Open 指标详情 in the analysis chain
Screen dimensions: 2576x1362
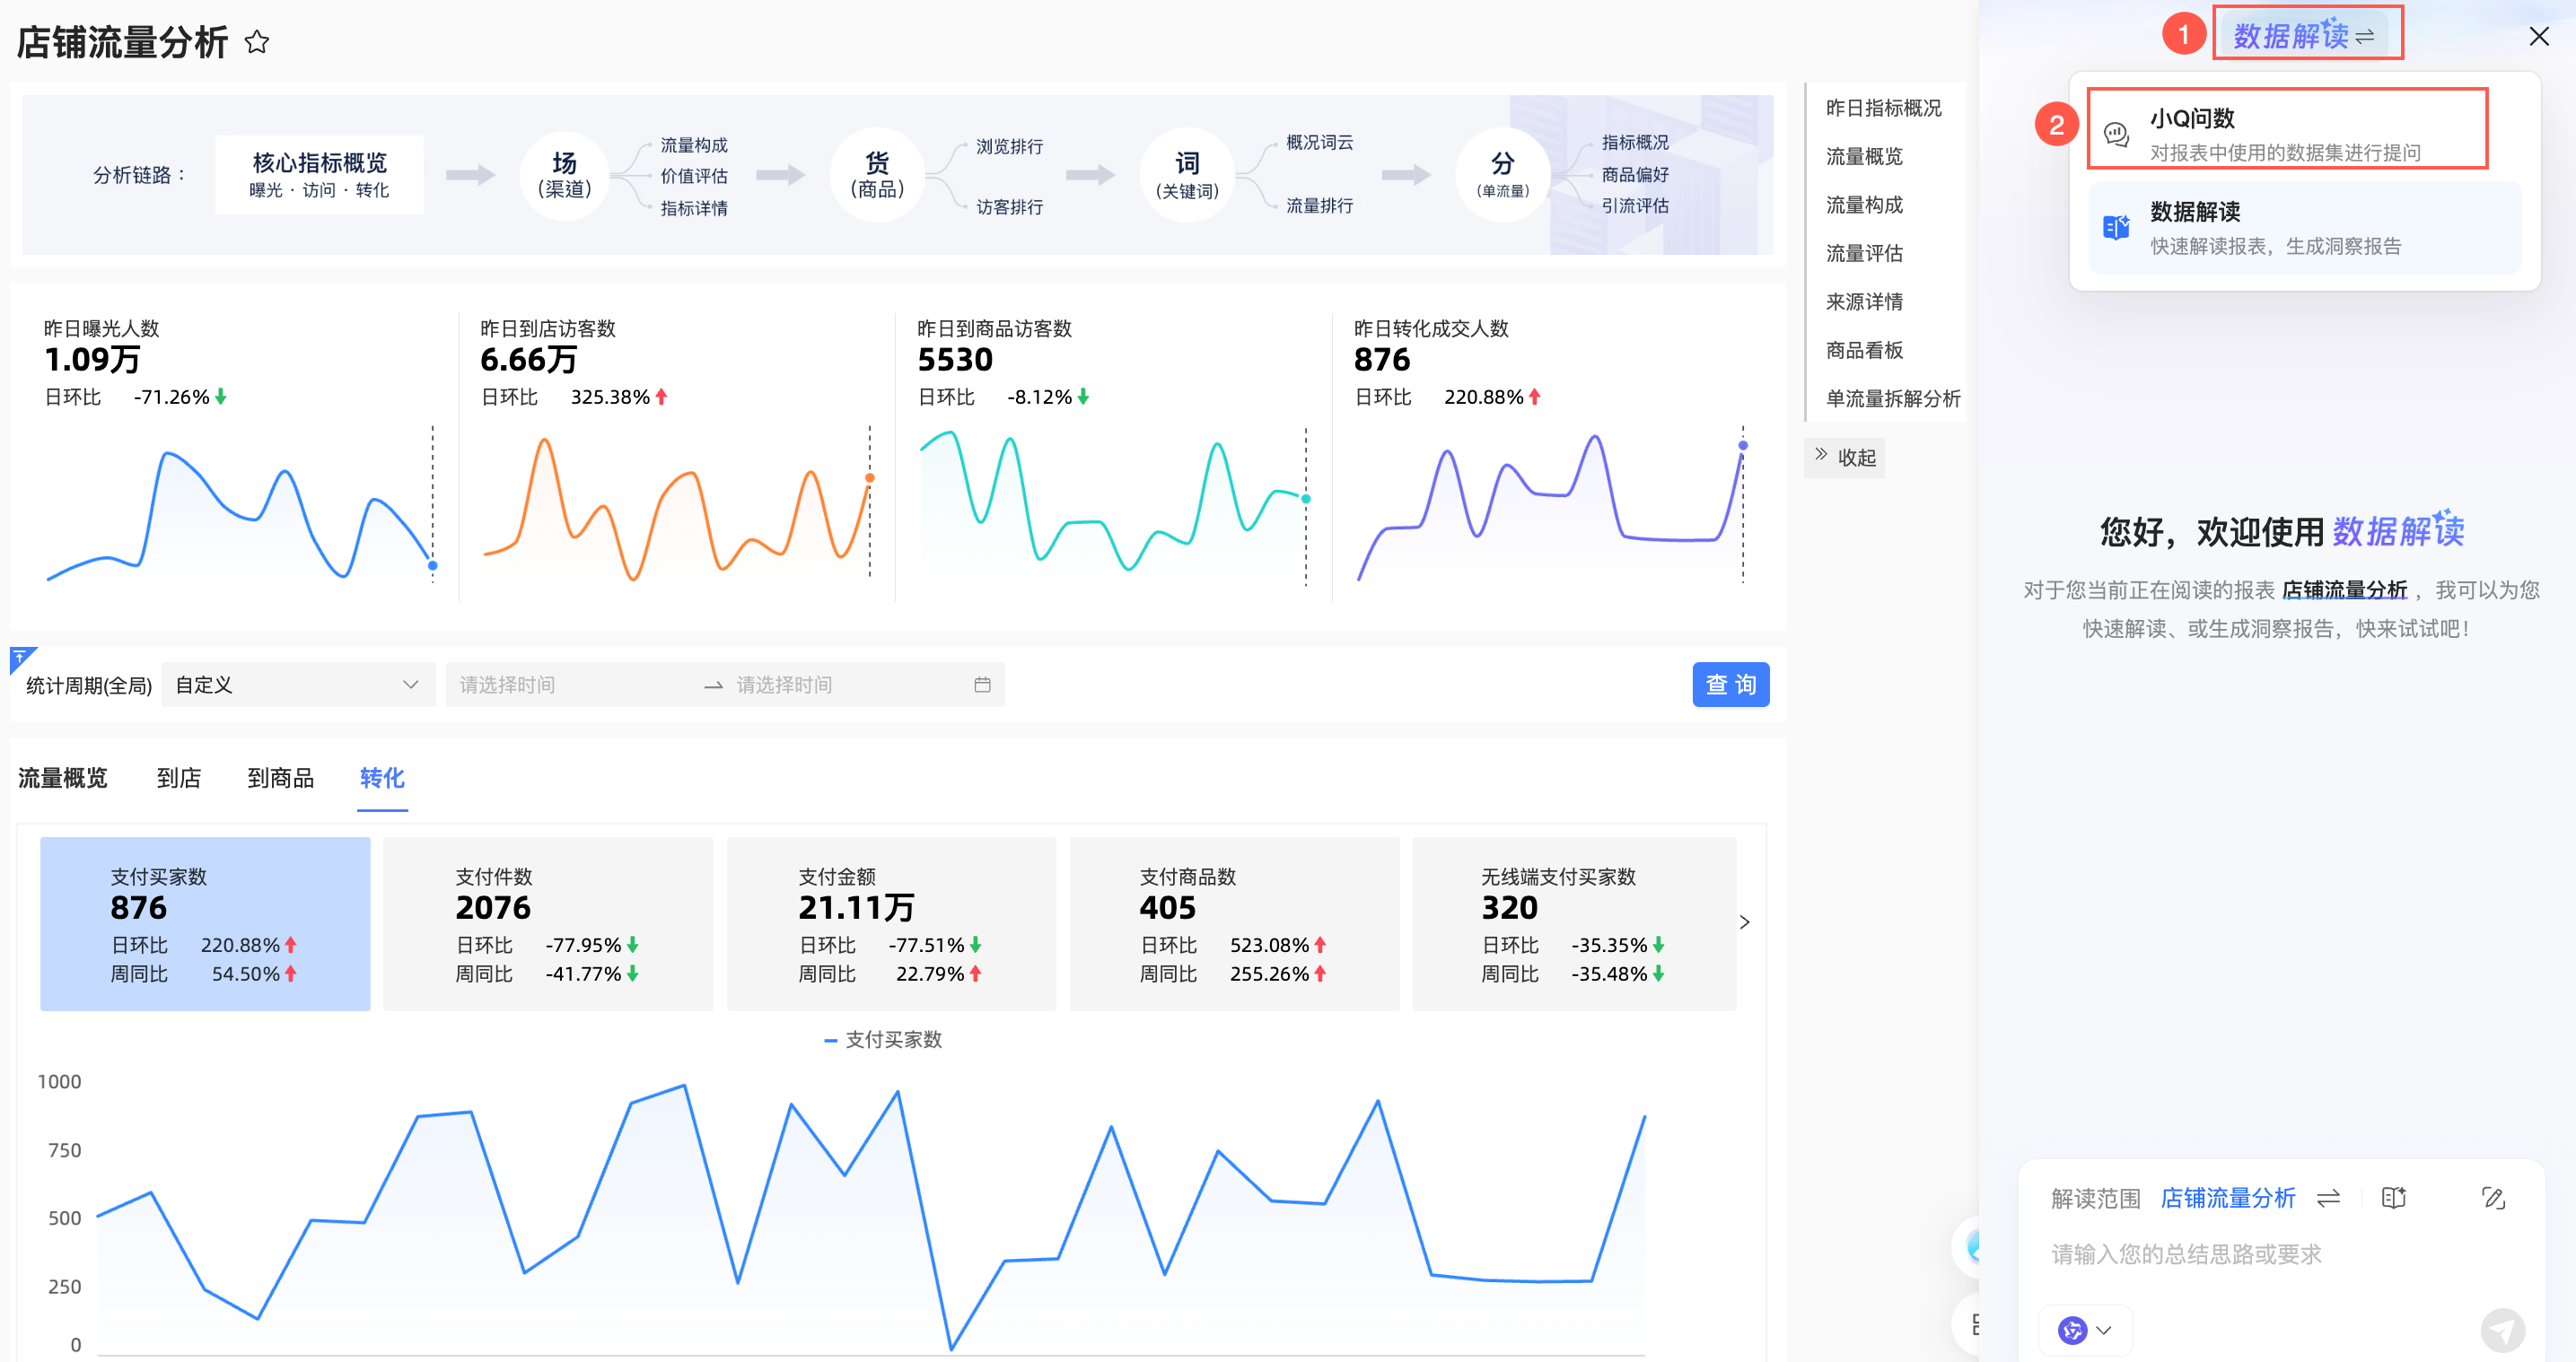point(694,208)
